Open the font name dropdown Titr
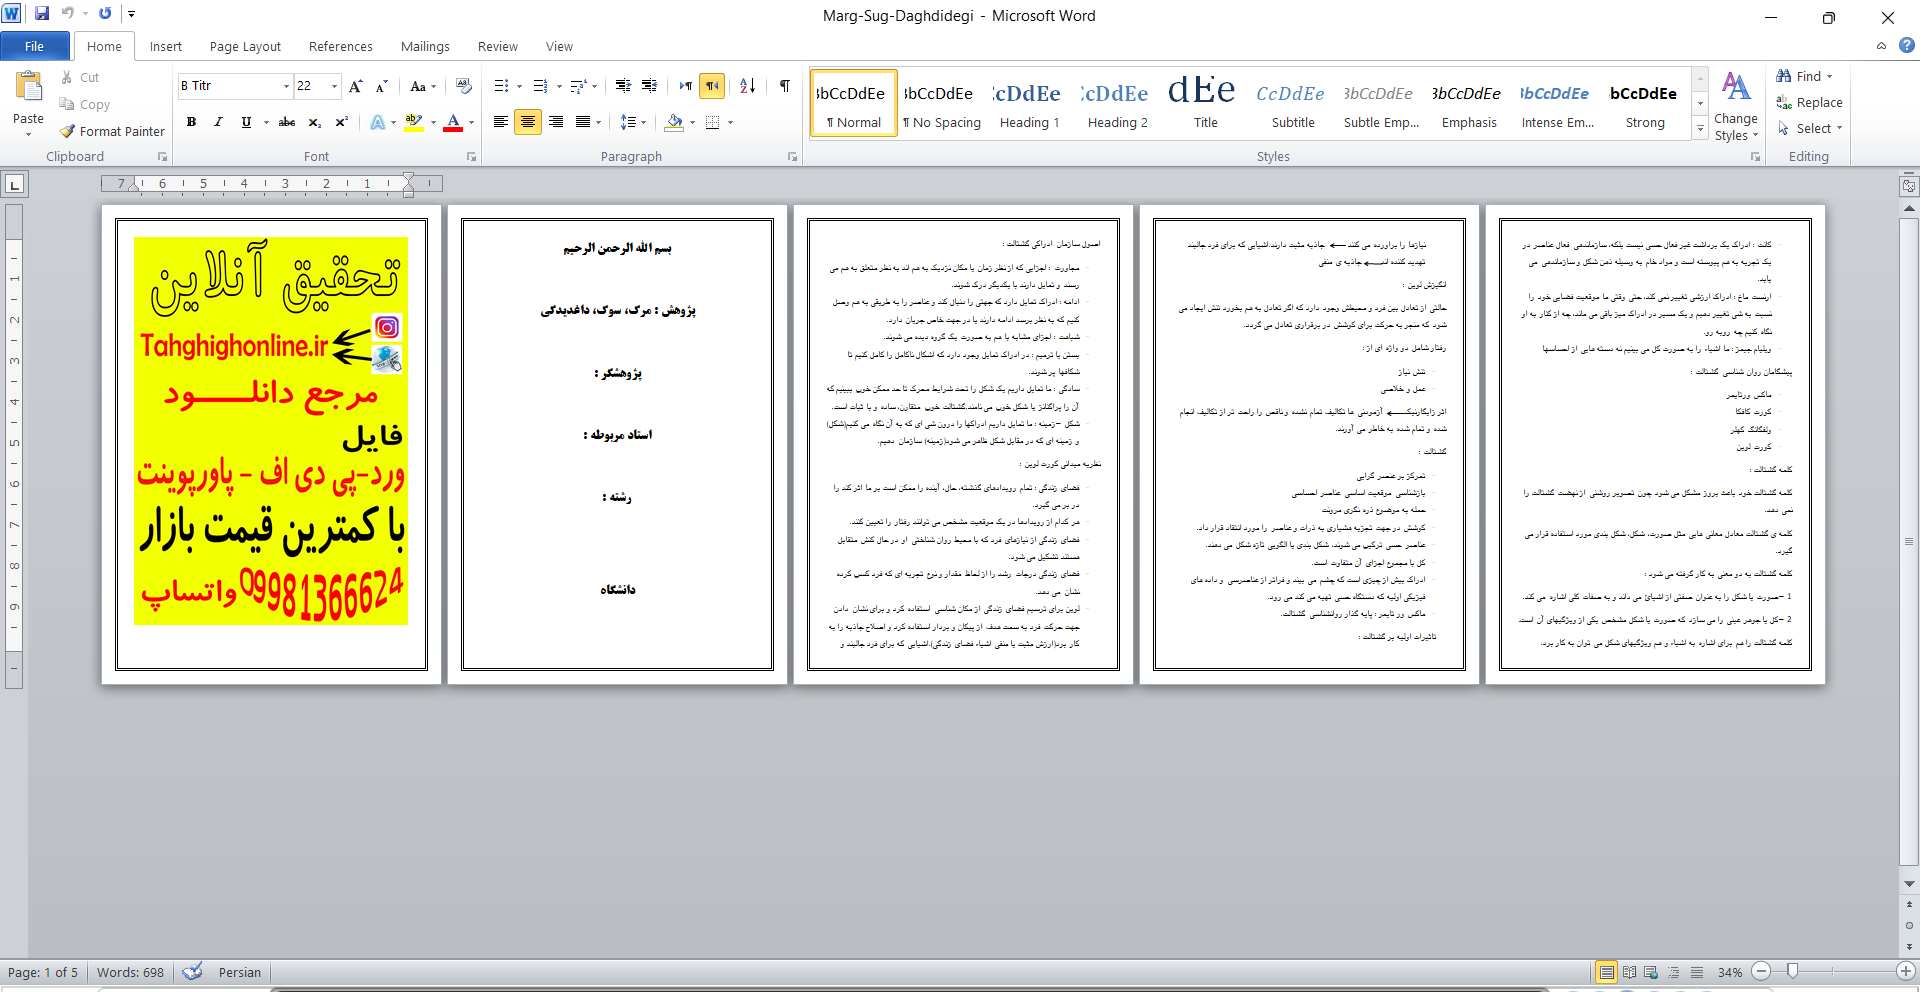Image resolution: width=1926 pixels, height=992 pixels. point(286,86)
